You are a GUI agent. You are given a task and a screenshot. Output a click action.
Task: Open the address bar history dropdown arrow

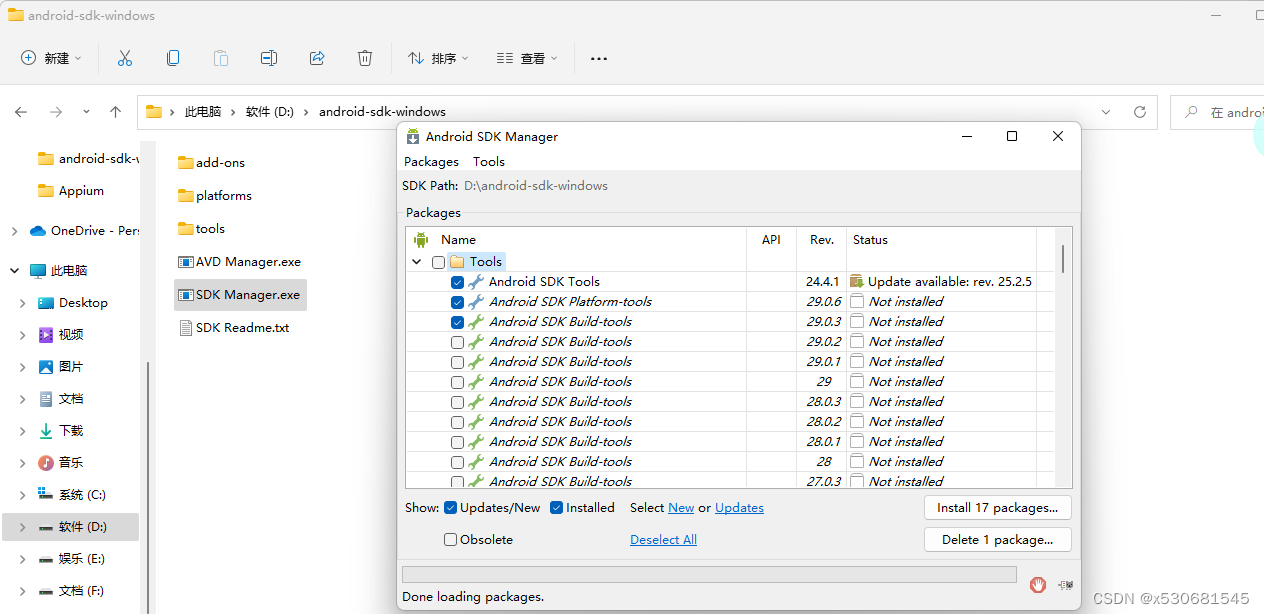coord(1105,112)
